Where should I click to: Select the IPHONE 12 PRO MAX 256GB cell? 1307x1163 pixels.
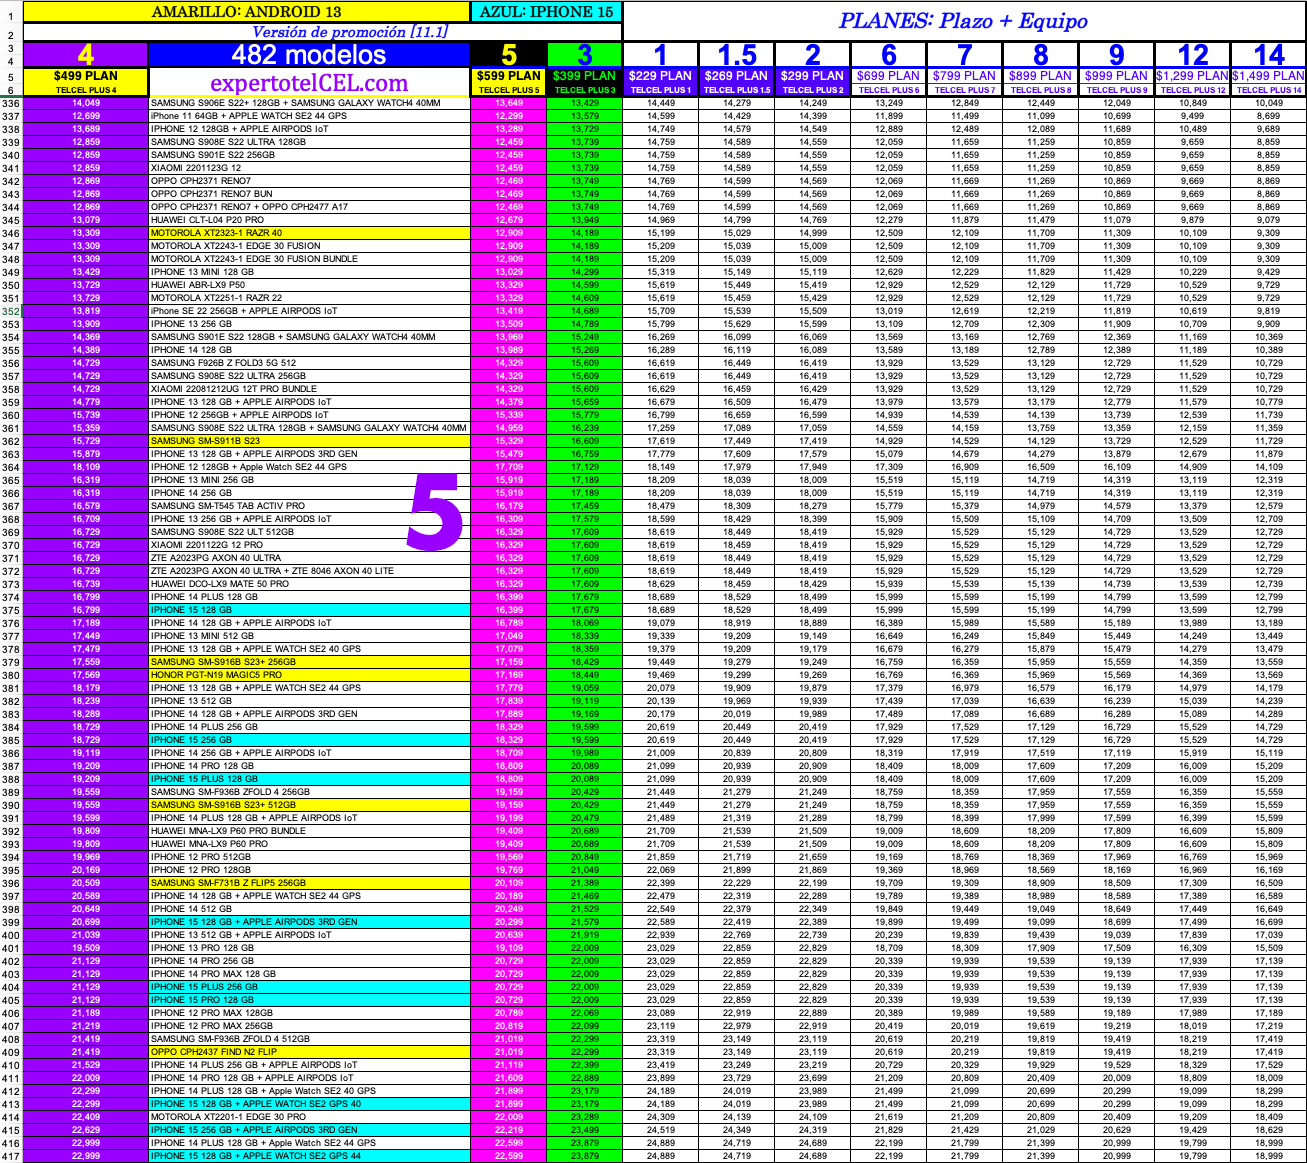pyautogui.click(x=309, y=1026)
